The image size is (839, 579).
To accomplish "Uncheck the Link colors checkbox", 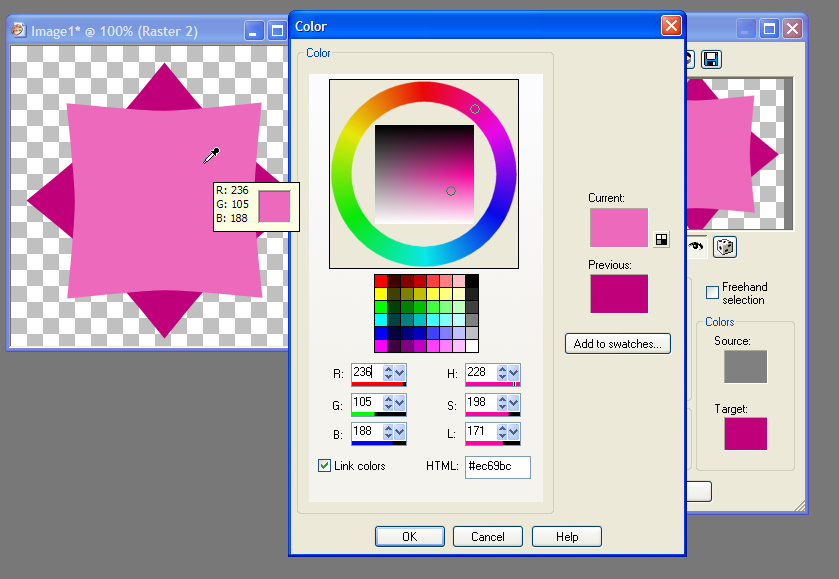I will point(324,465).
